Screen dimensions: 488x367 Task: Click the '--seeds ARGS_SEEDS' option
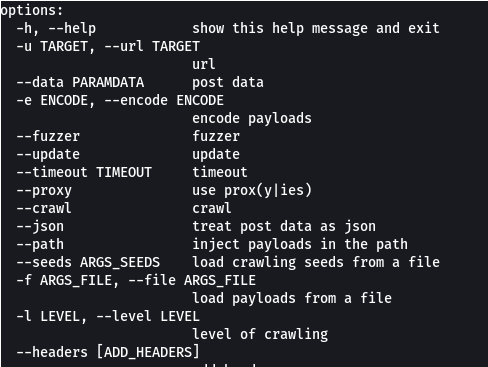(88, 262)
